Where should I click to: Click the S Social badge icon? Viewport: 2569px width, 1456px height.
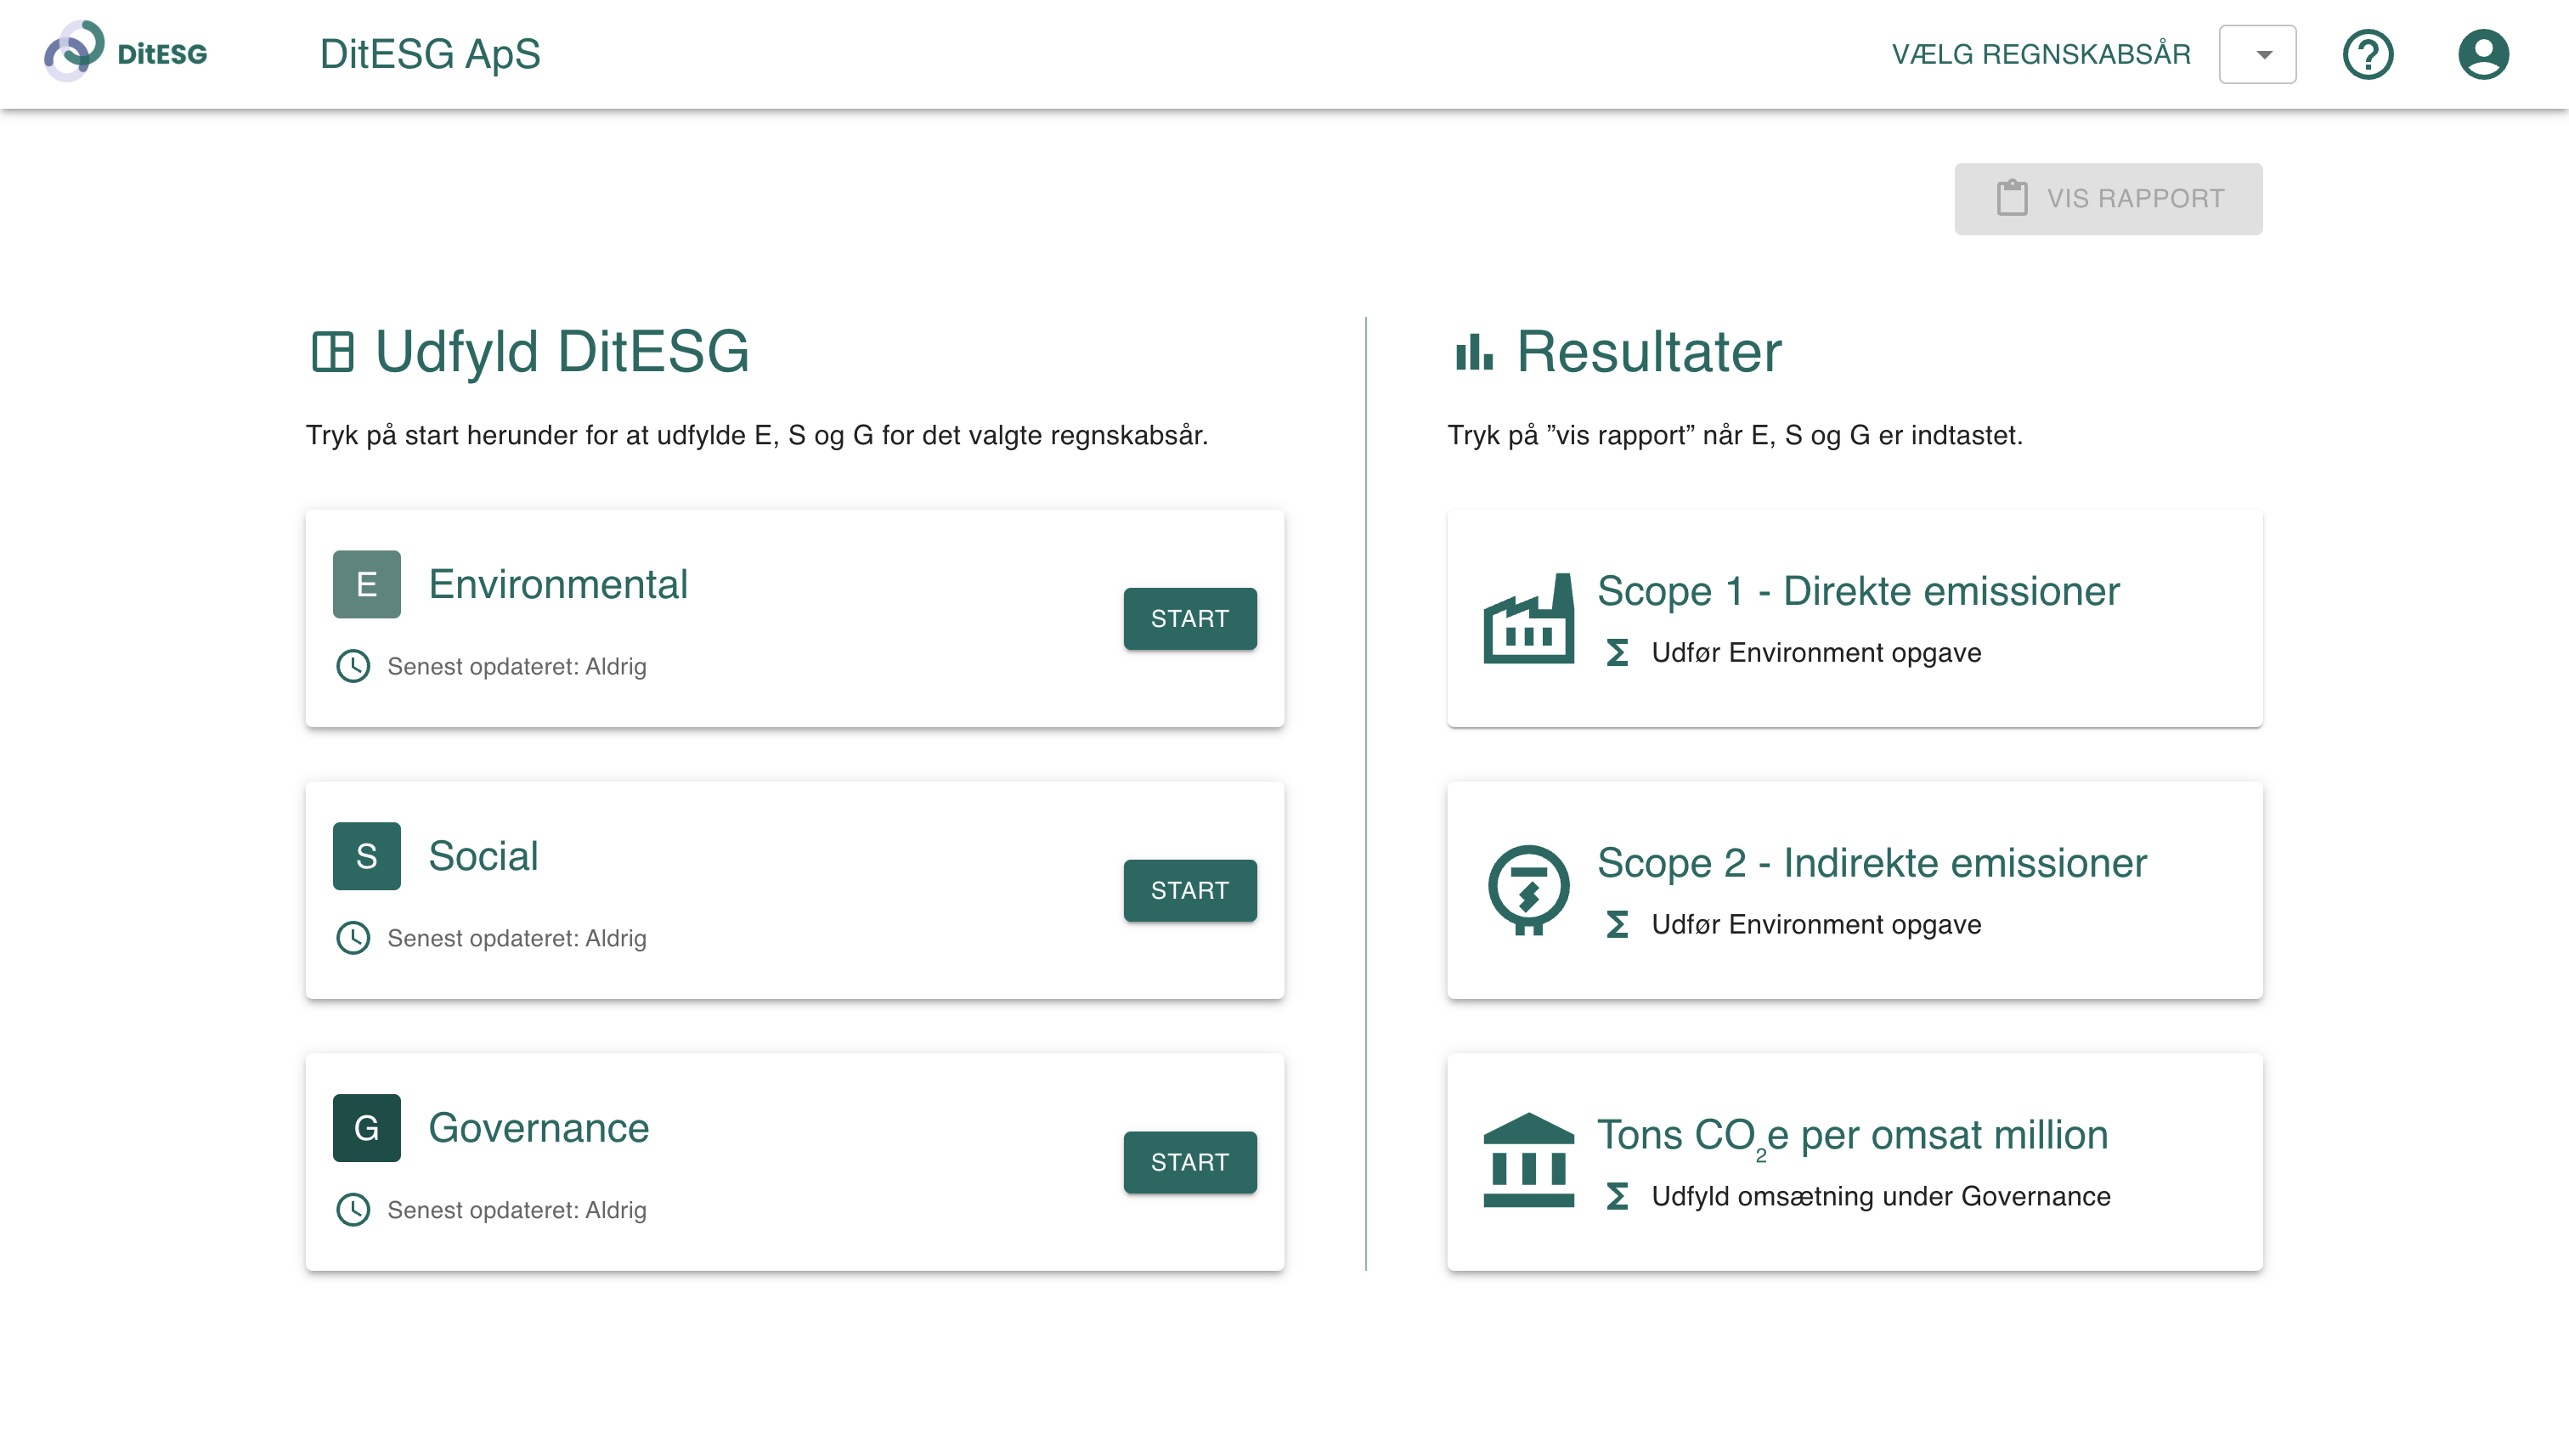coord(366,856)
